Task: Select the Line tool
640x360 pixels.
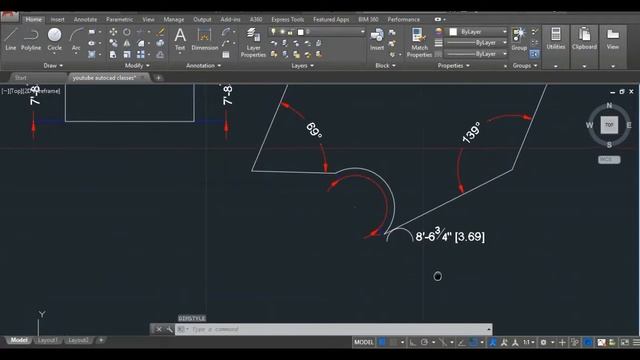Action: click(11, 39)
